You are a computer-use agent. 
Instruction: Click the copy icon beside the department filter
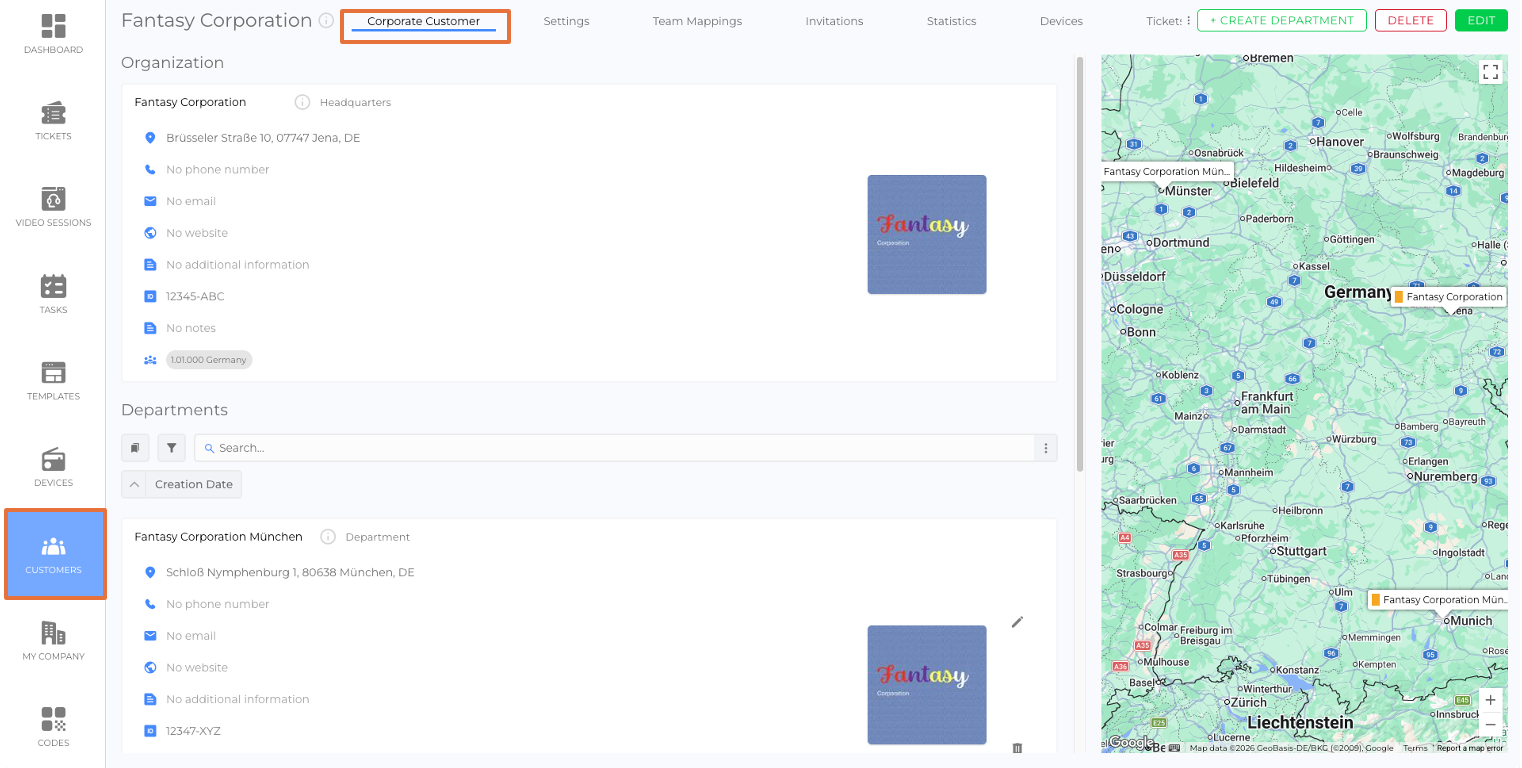(135, 448)
